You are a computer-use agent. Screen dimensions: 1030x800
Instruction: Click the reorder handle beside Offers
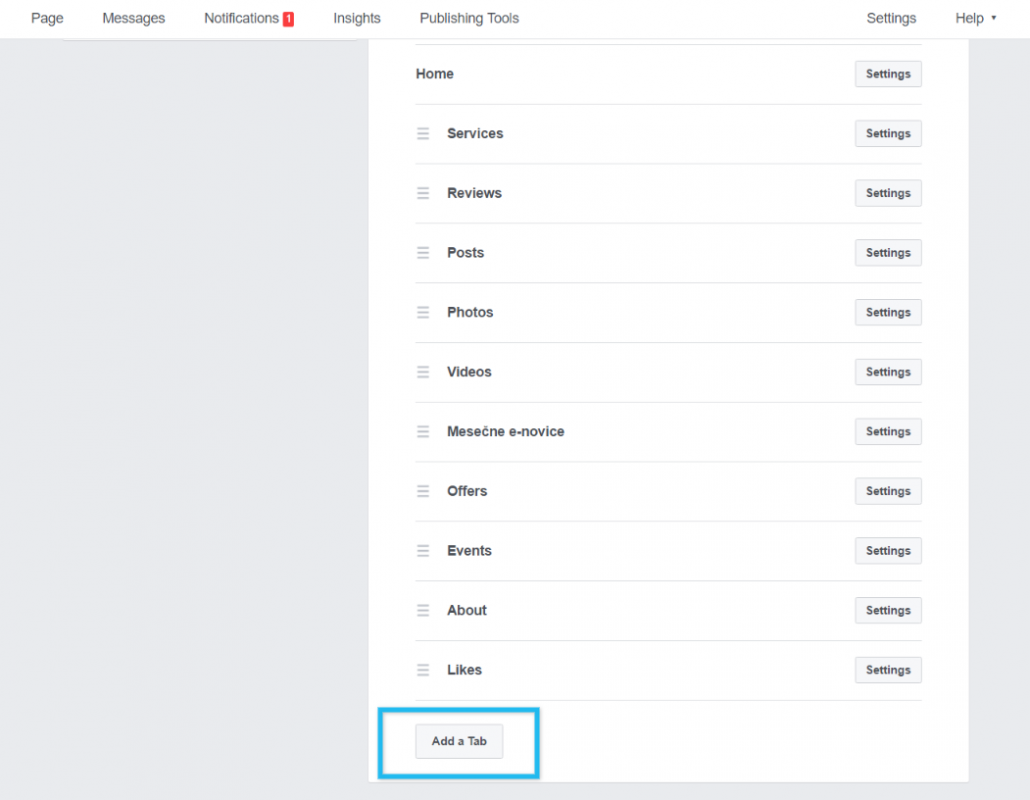point(423,491)
